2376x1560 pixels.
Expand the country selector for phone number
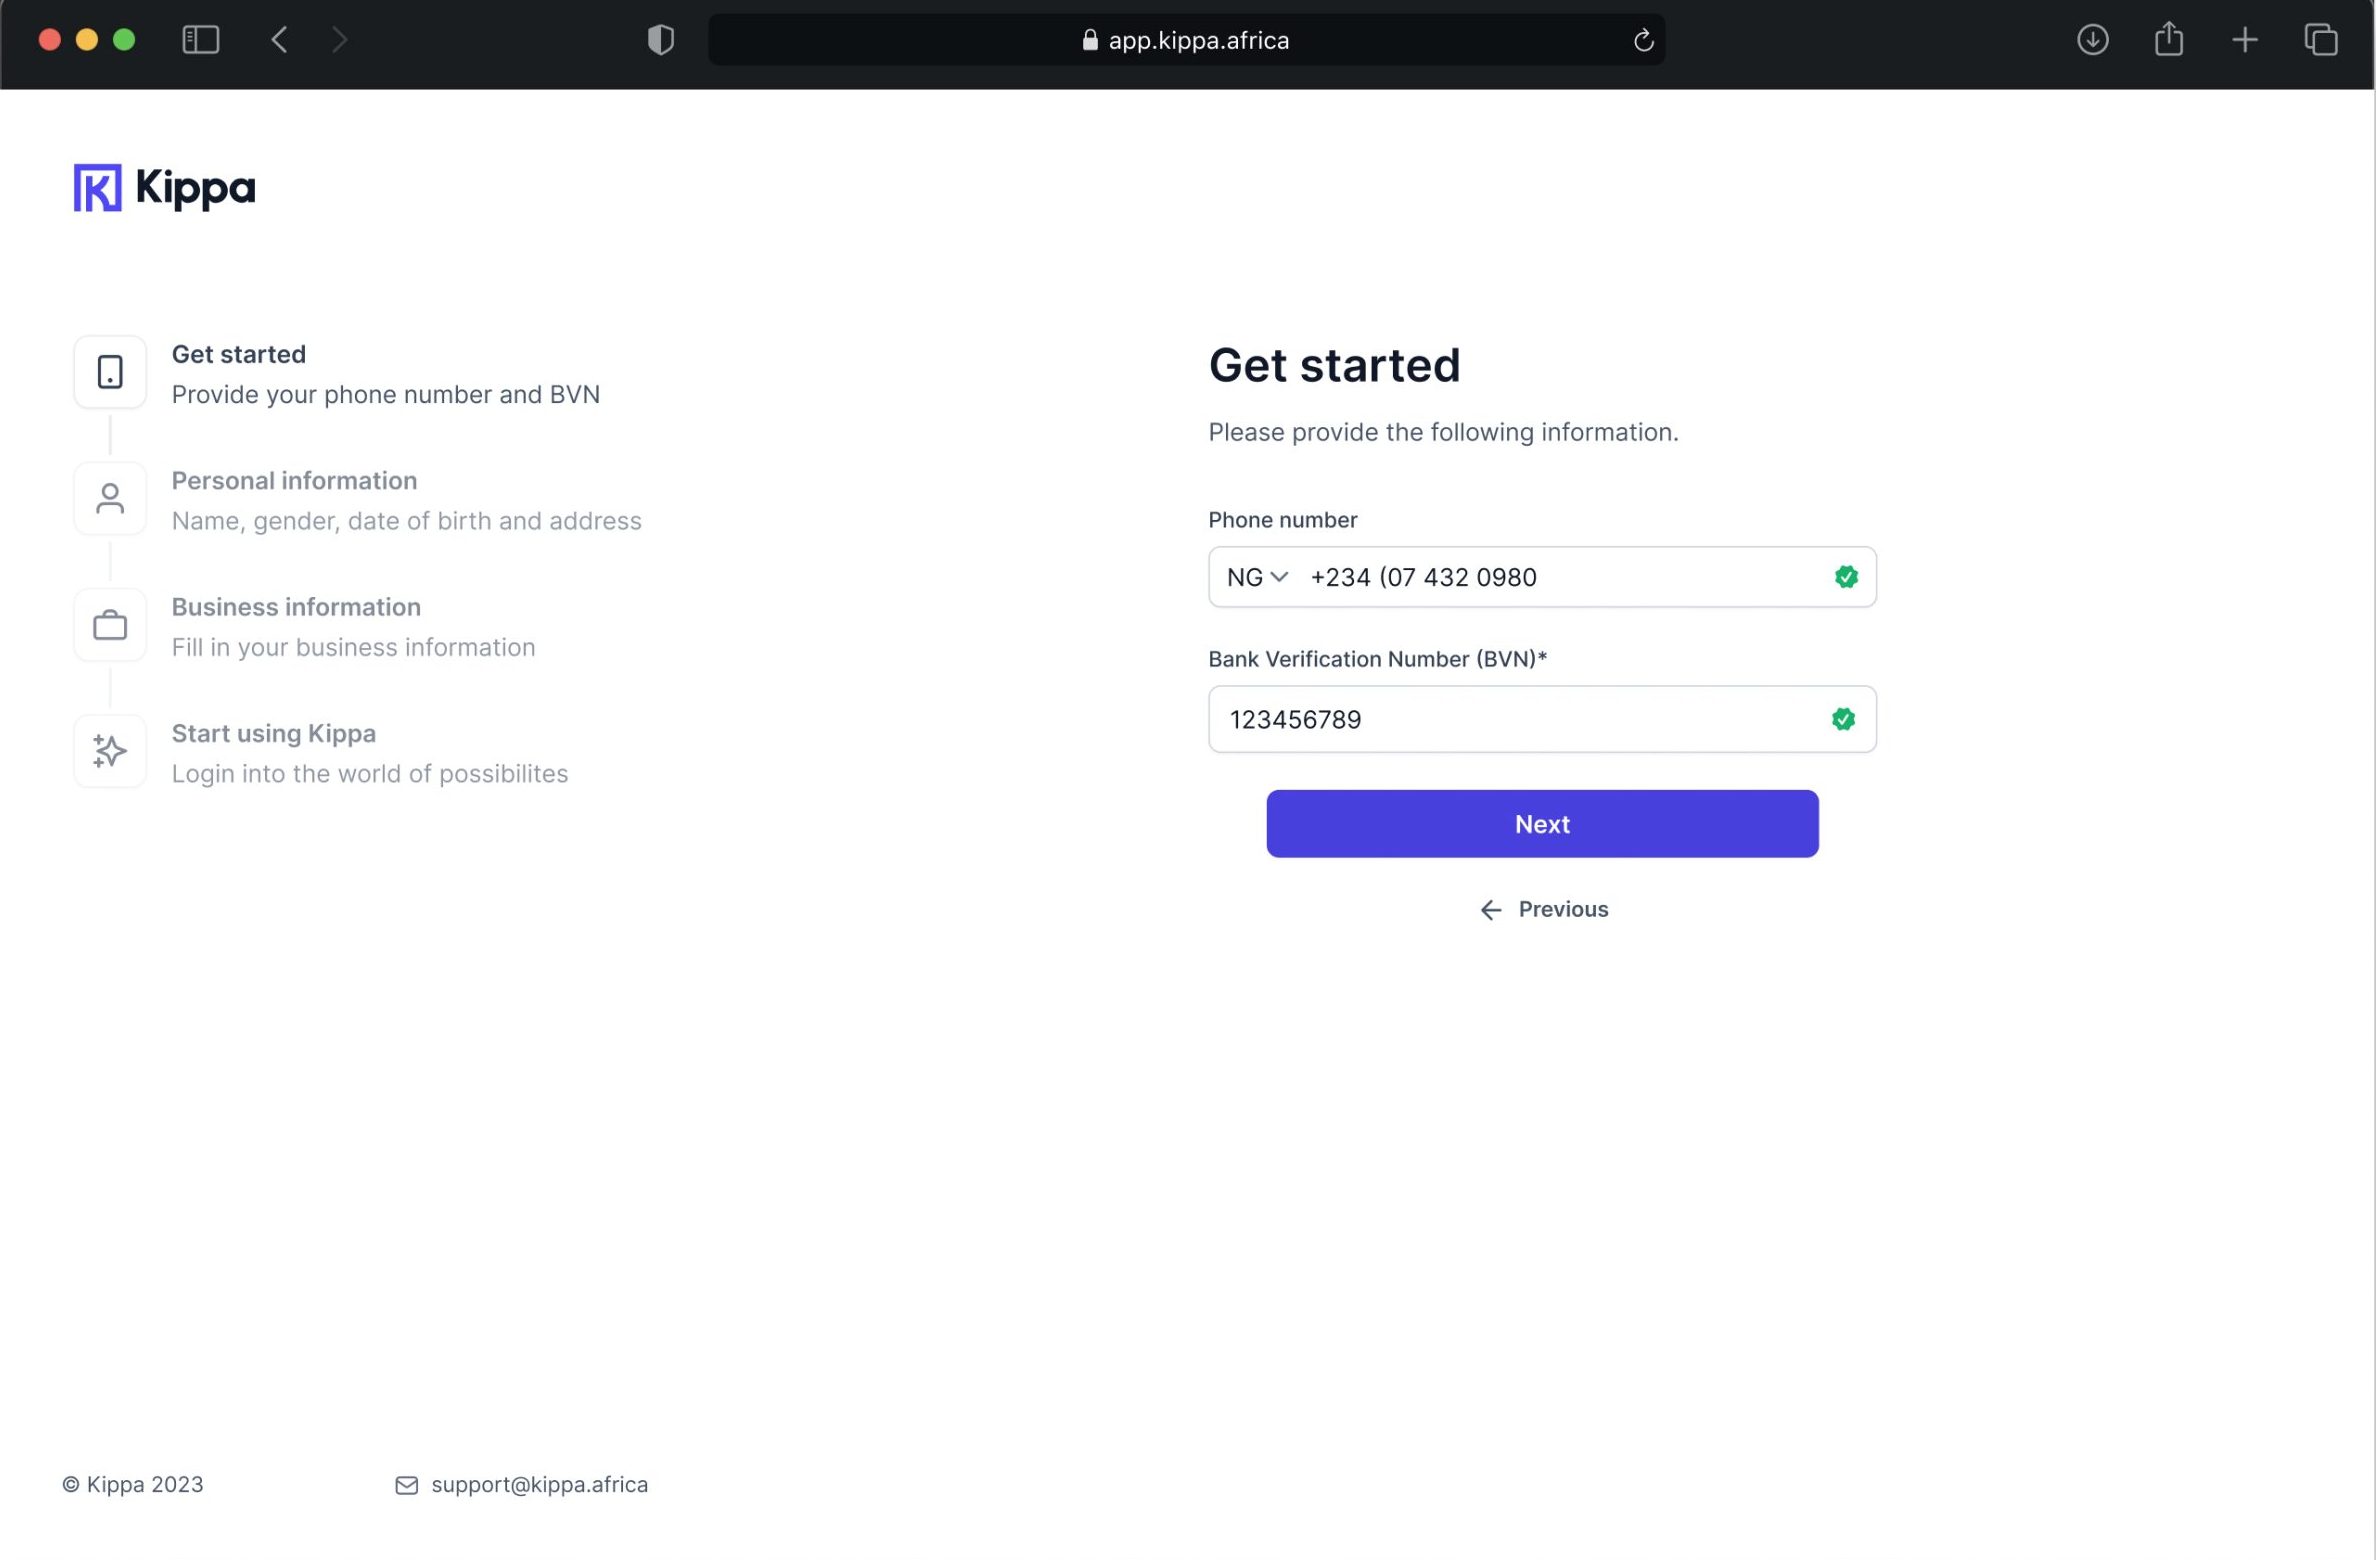1255,576
